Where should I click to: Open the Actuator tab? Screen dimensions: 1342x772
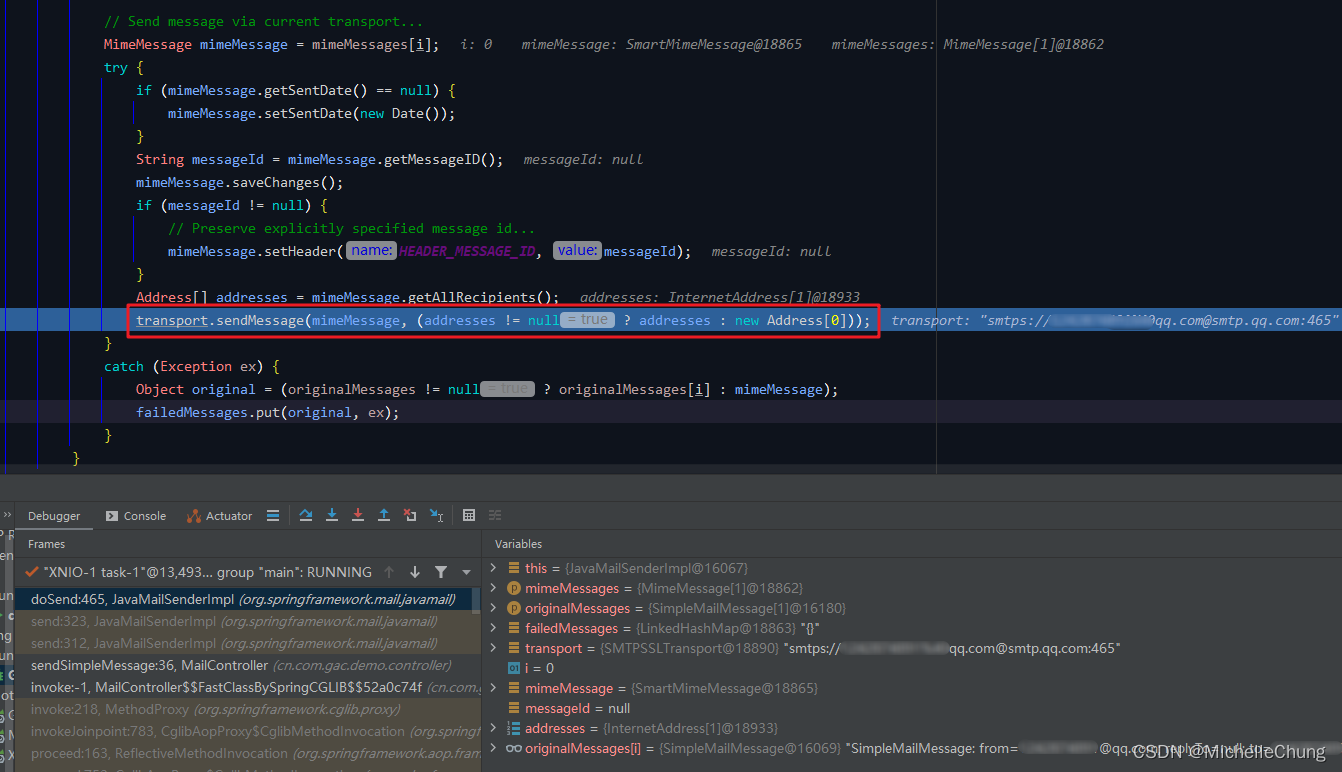click(219, 516)
